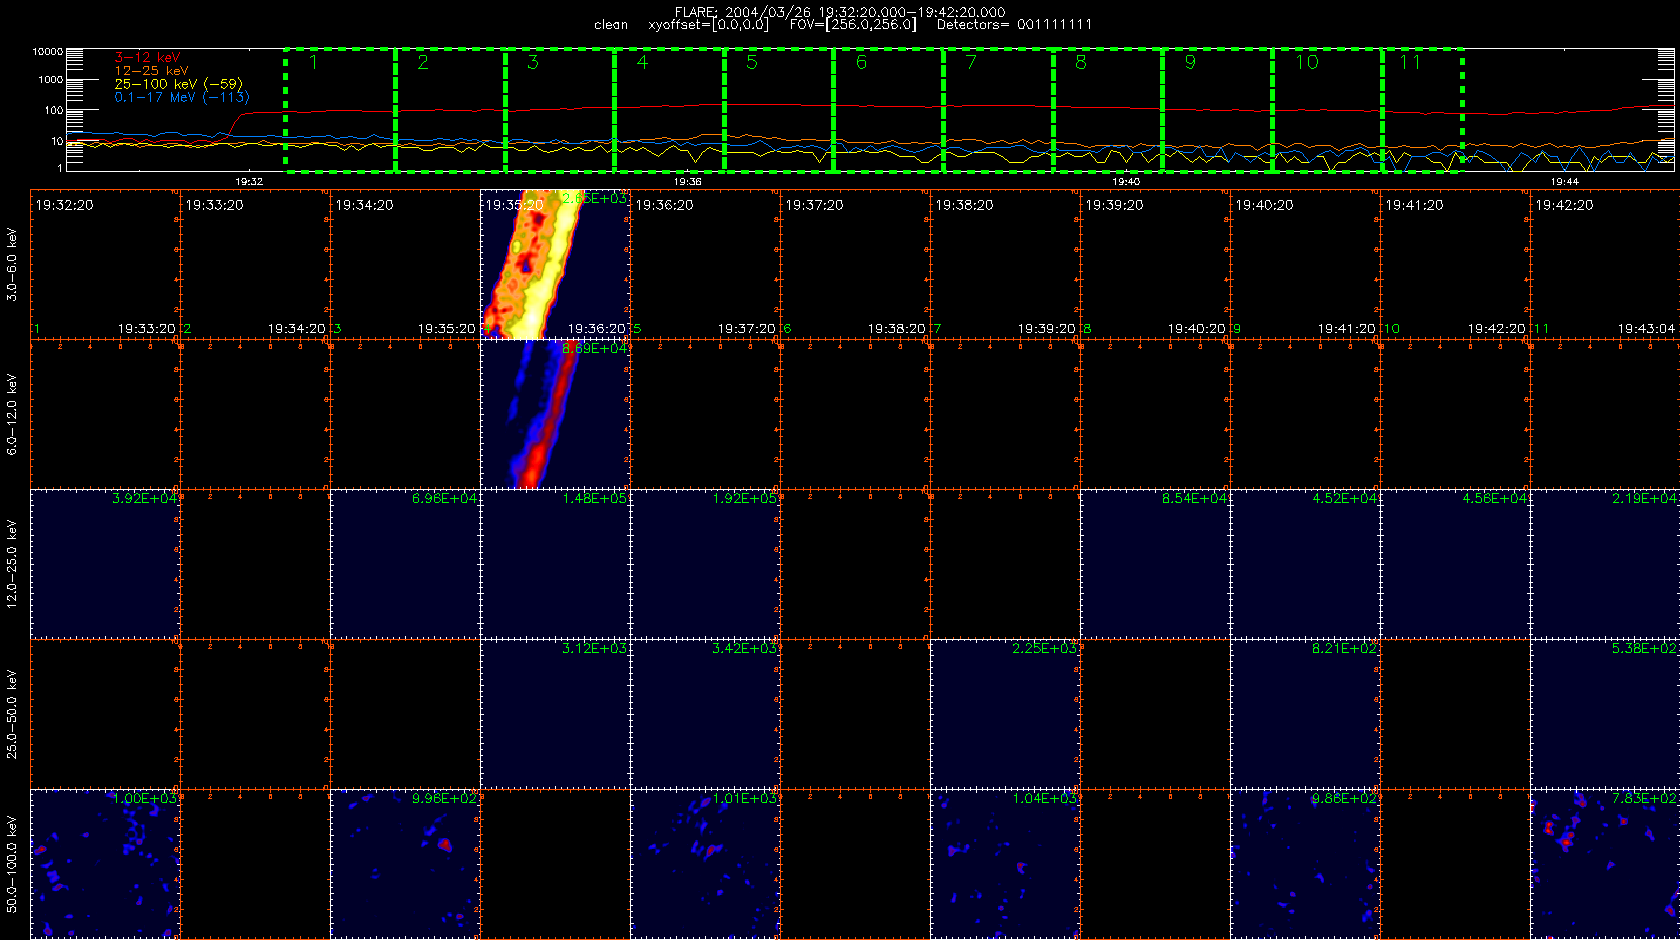This screenshot has width=1680, height=940.
Task: Select interval 1 box in the light curve
Action: (x=340, y=110)
